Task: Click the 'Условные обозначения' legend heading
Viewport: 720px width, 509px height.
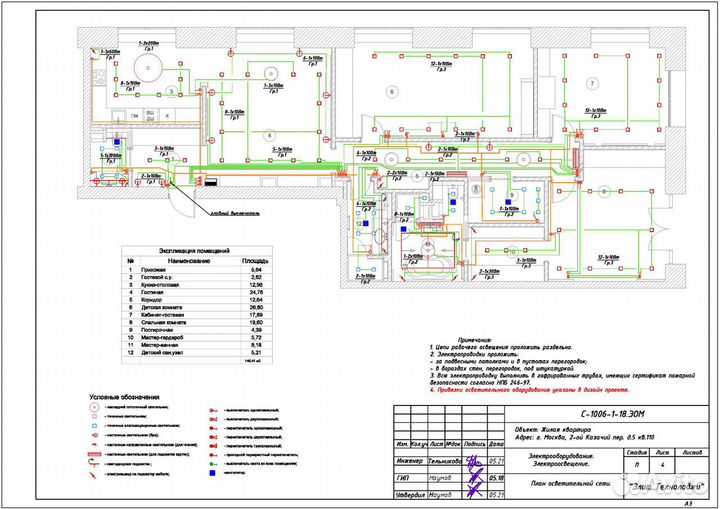Action: click(x=123, y=397)
